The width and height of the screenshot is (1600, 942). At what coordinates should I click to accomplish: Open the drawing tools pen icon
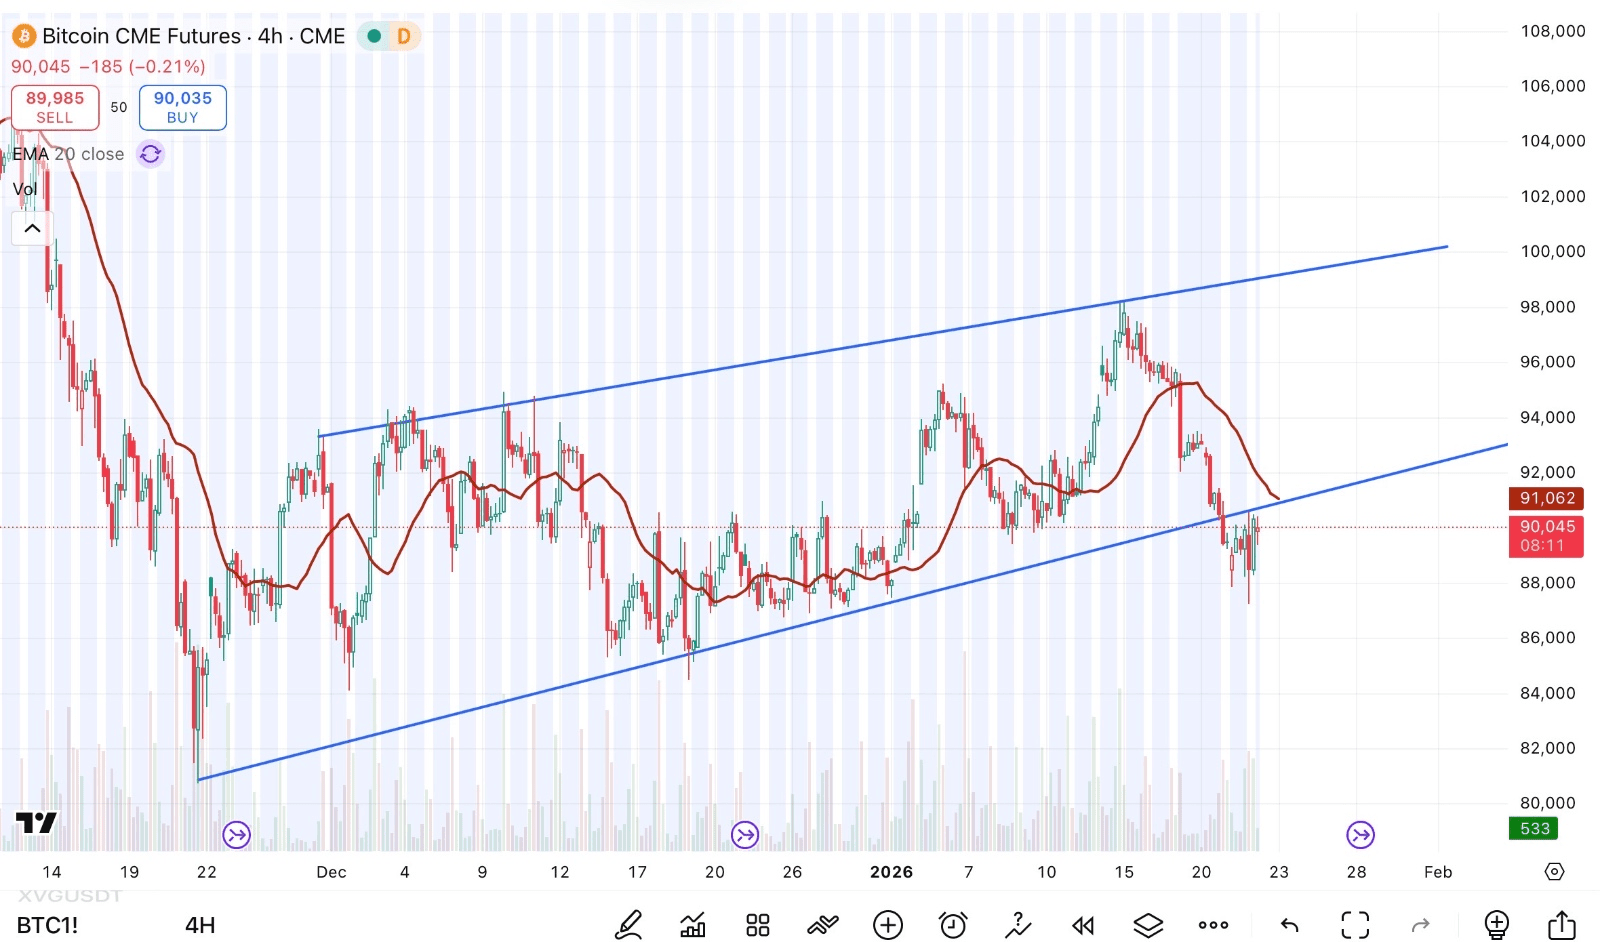click(628, 925)
